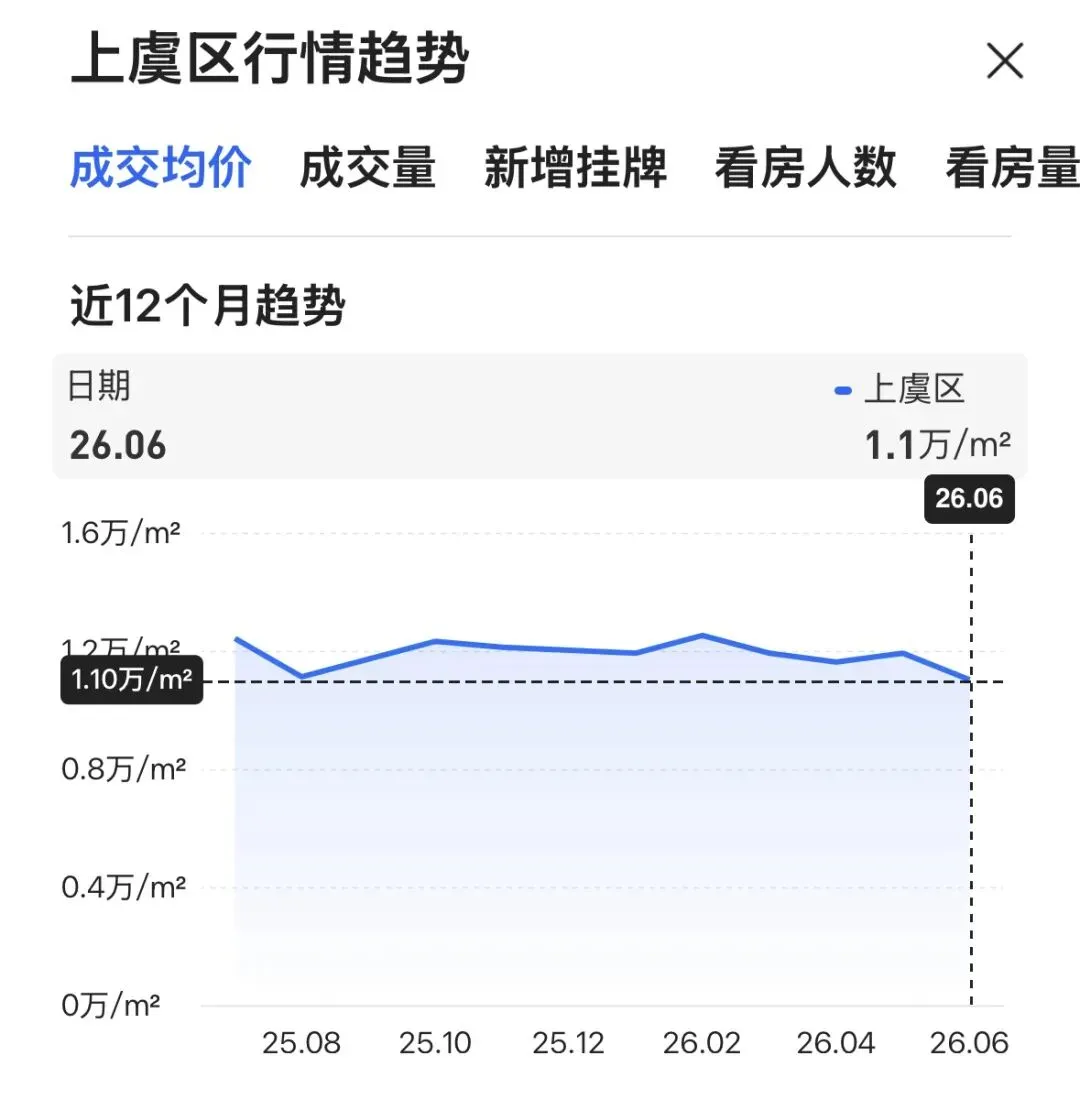
Task: Click the 近12个月趋势 heading
Action: pyautogui.click(x=207, y=306)
